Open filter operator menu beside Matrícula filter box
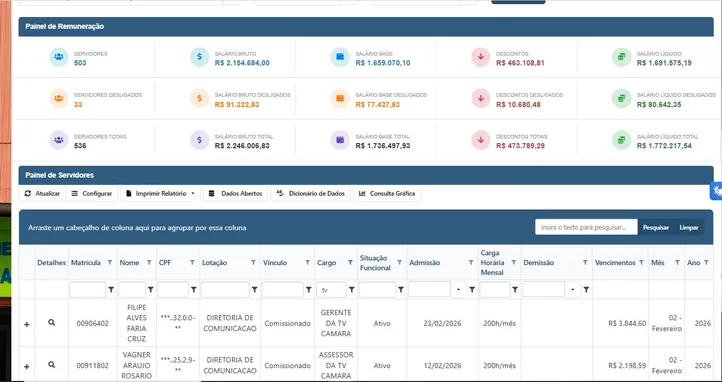 [111, 289]
